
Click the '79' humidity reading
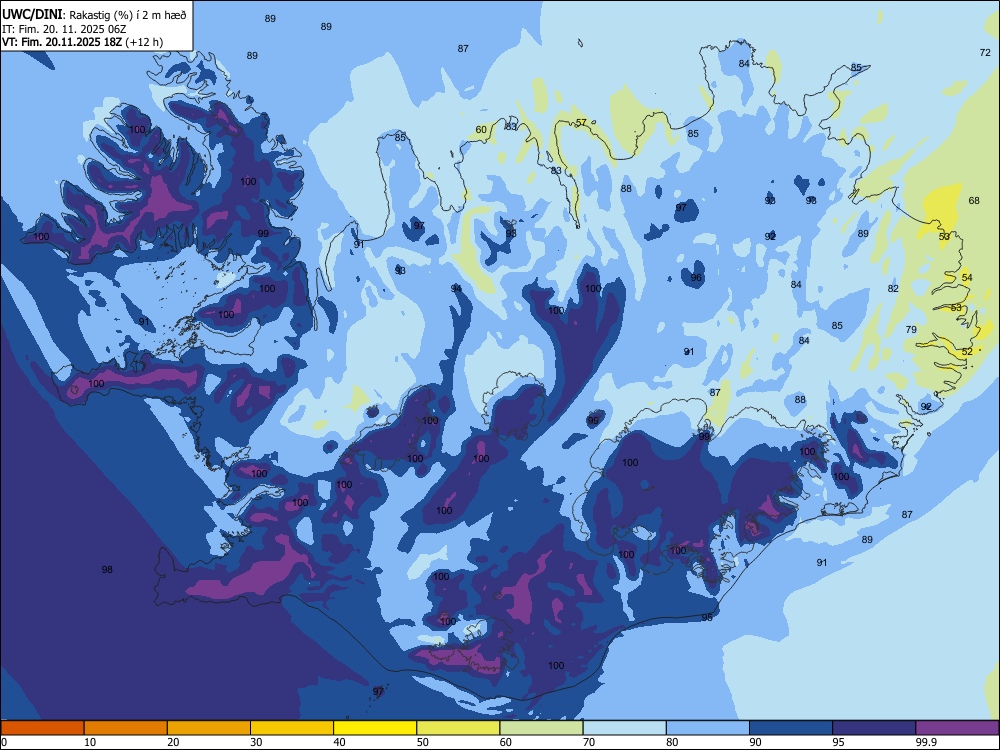pyautogui.click(x=911, y=329)
